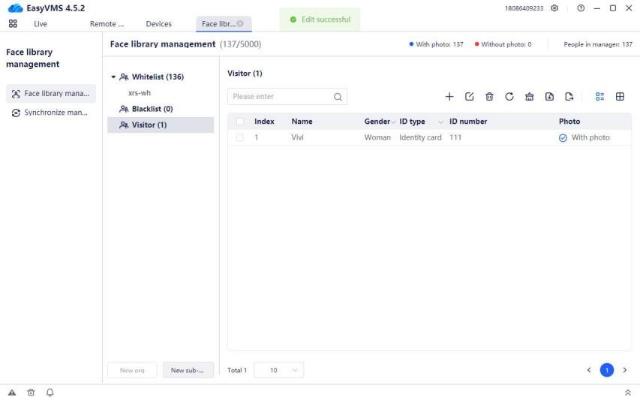Screen dimensions: 640x400
Task: Expand the bottom panel with double chevron
Action: pyautogui.click(x=627, y=392)
